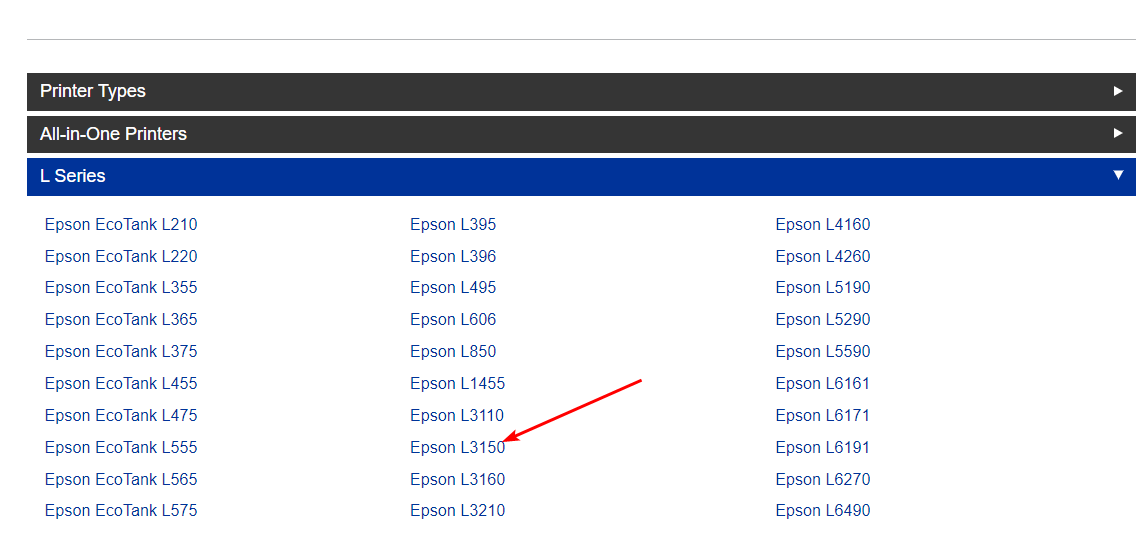Go to the Epson L5190 page
This screenshot has width=1136, height=533.
pyautogui.click(x=822, y=288)
